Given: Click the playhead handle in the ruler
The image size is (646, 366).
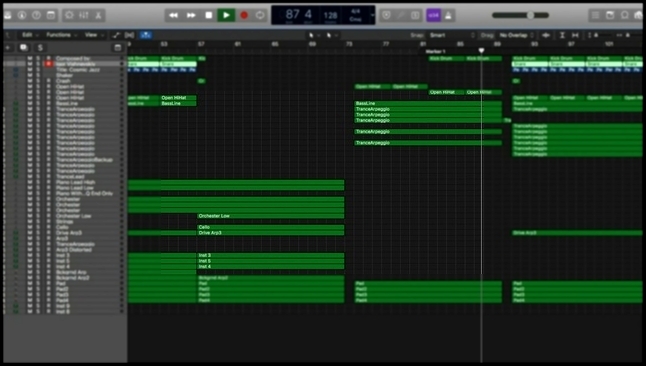Looking at the screenshot, I should 481,51.
